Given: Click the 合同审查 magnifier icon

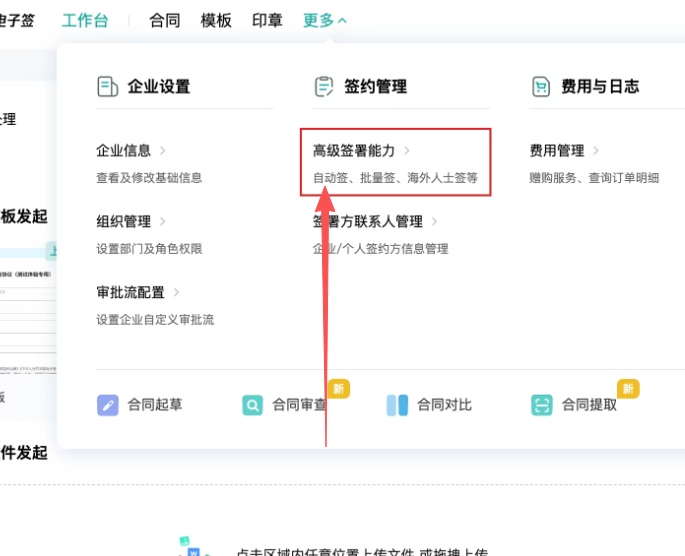Looking at the screenshot, I should tap(253, 405).
